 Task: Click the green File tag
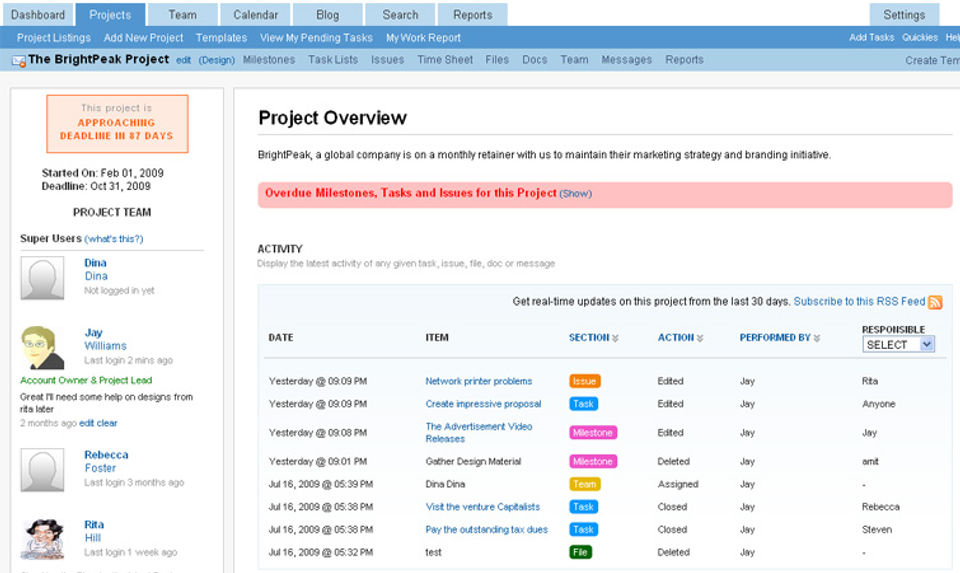tap(580, 552)
